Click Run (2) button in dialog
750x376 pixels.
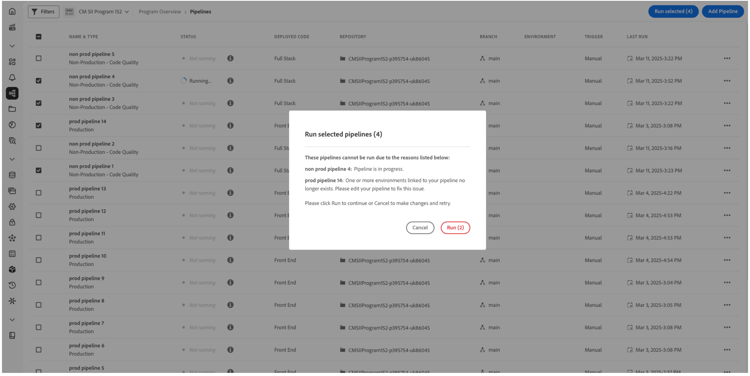pyautogui.click(x=455, y=228)
